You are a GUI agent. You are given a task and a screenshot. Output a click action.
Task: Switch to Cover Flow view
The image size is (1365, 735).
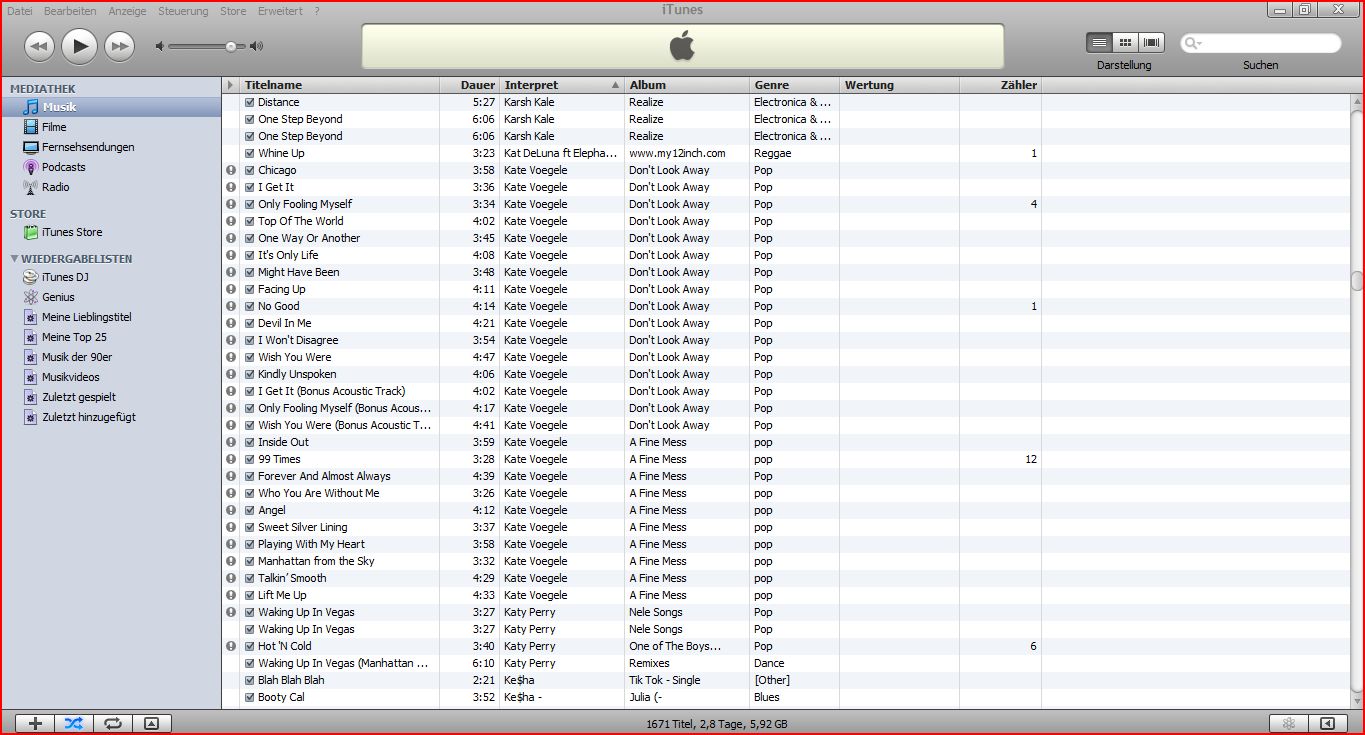1152,43
